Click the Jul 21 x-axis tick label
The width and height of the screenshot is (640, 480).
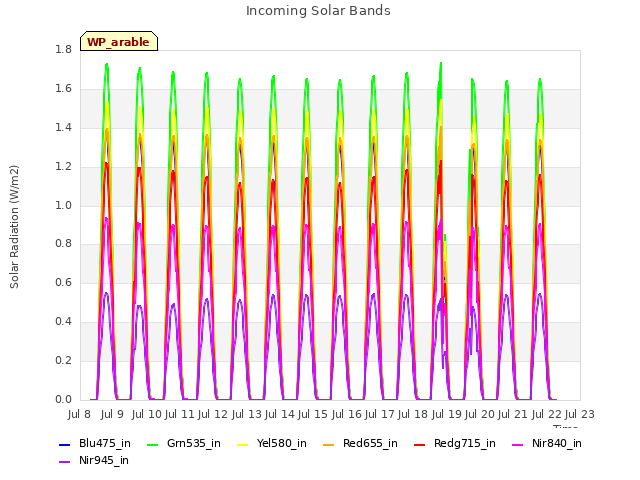pyautogui.click(x=513, y=414)
